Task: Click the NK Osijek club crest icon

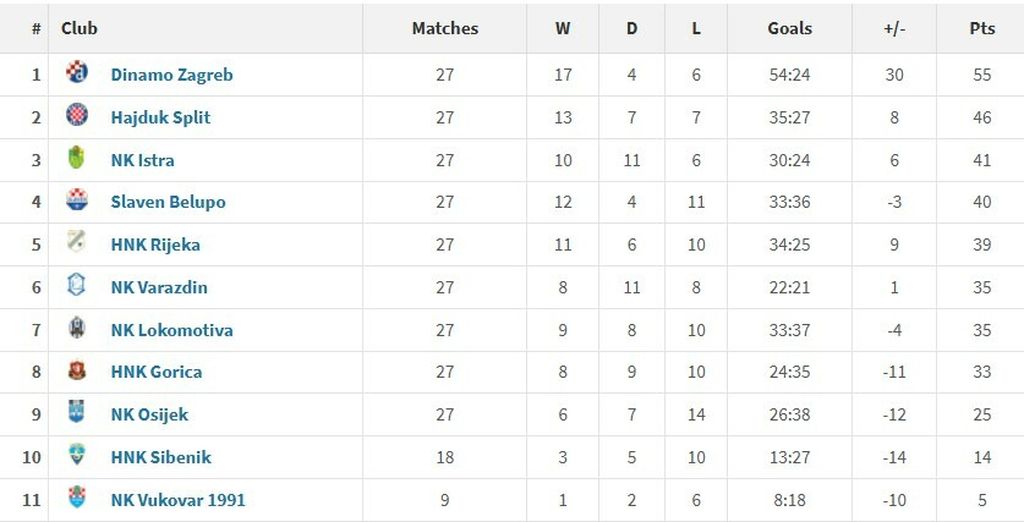Action: pyautogui.click(x=77, y=412)
